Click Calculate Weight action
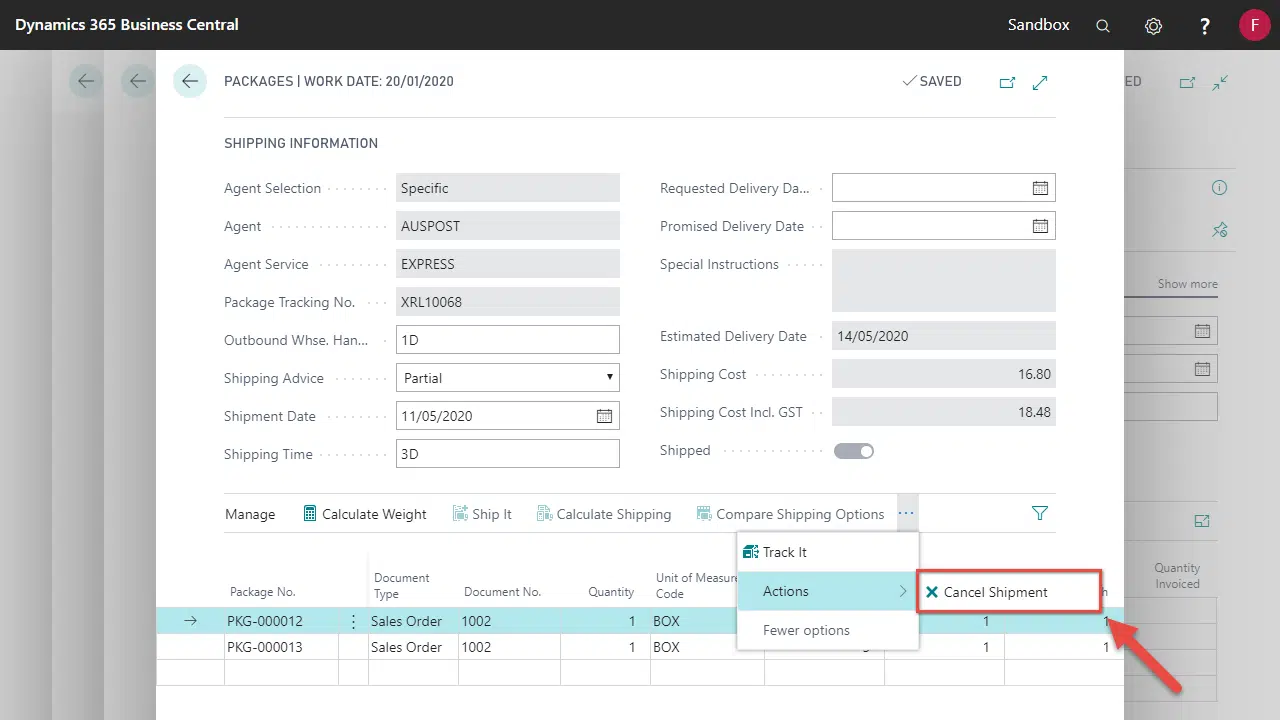This screenshot has width=1280, height=720. click(x=365, y=514)
